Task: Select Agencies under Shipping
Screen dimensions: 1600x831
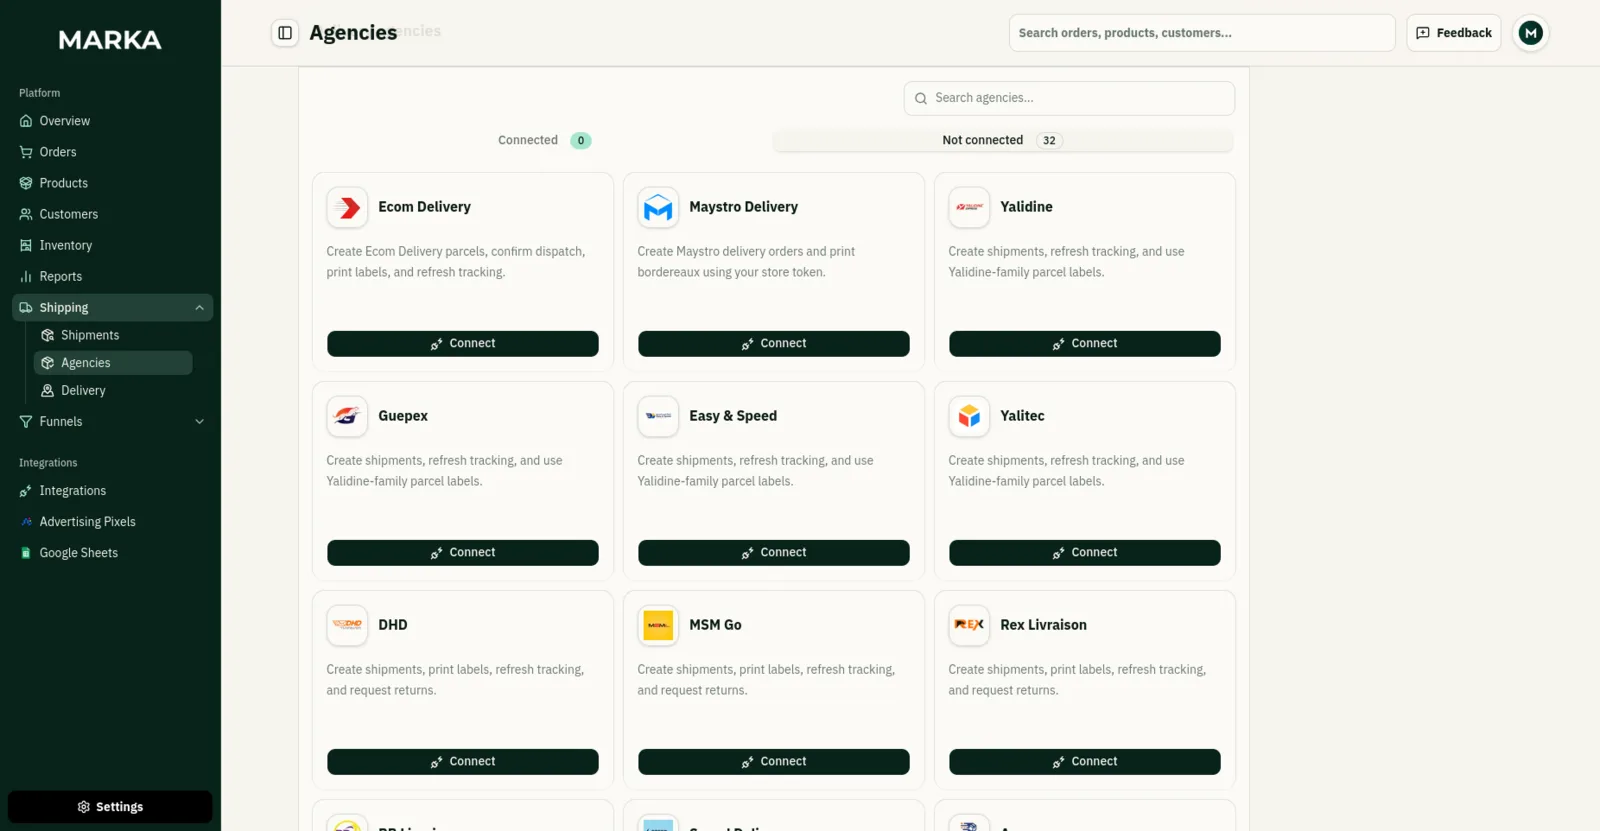Action: [x=113, y=363]
